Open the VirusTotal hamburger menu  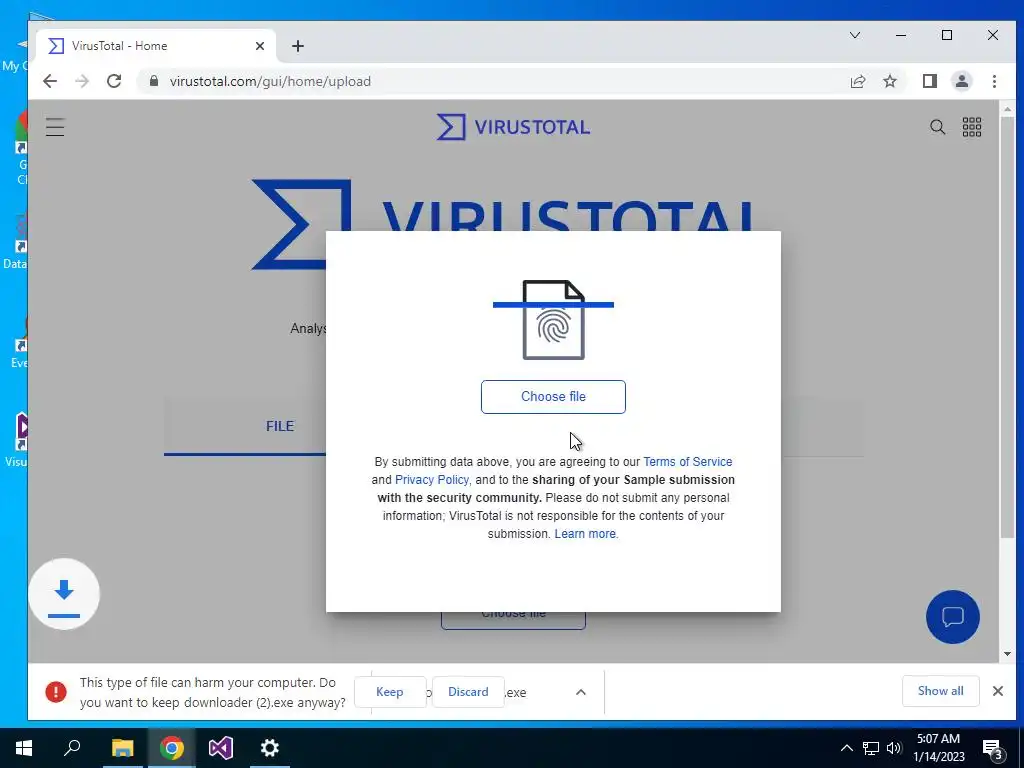(55, 127)
